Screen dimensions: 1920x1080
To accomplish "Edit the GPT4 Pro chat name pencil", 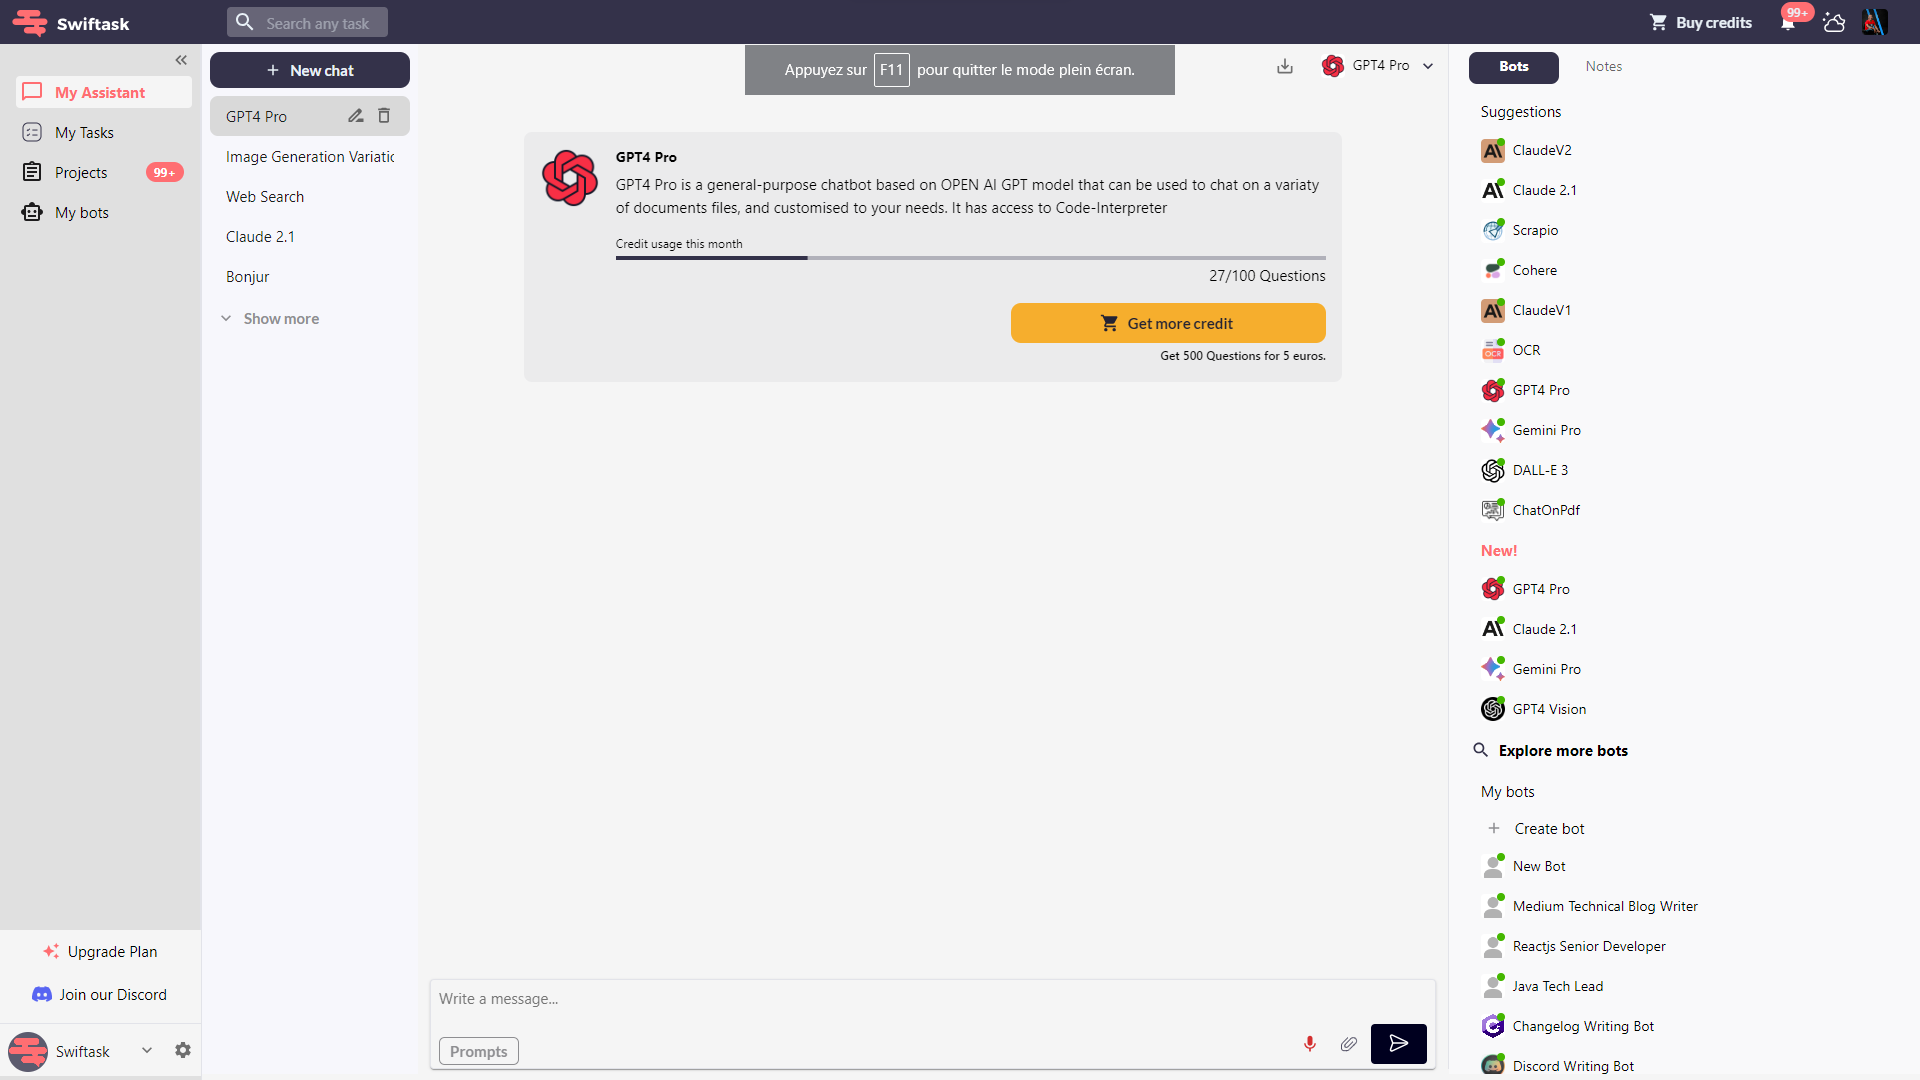I will click(x=355, y=116).
